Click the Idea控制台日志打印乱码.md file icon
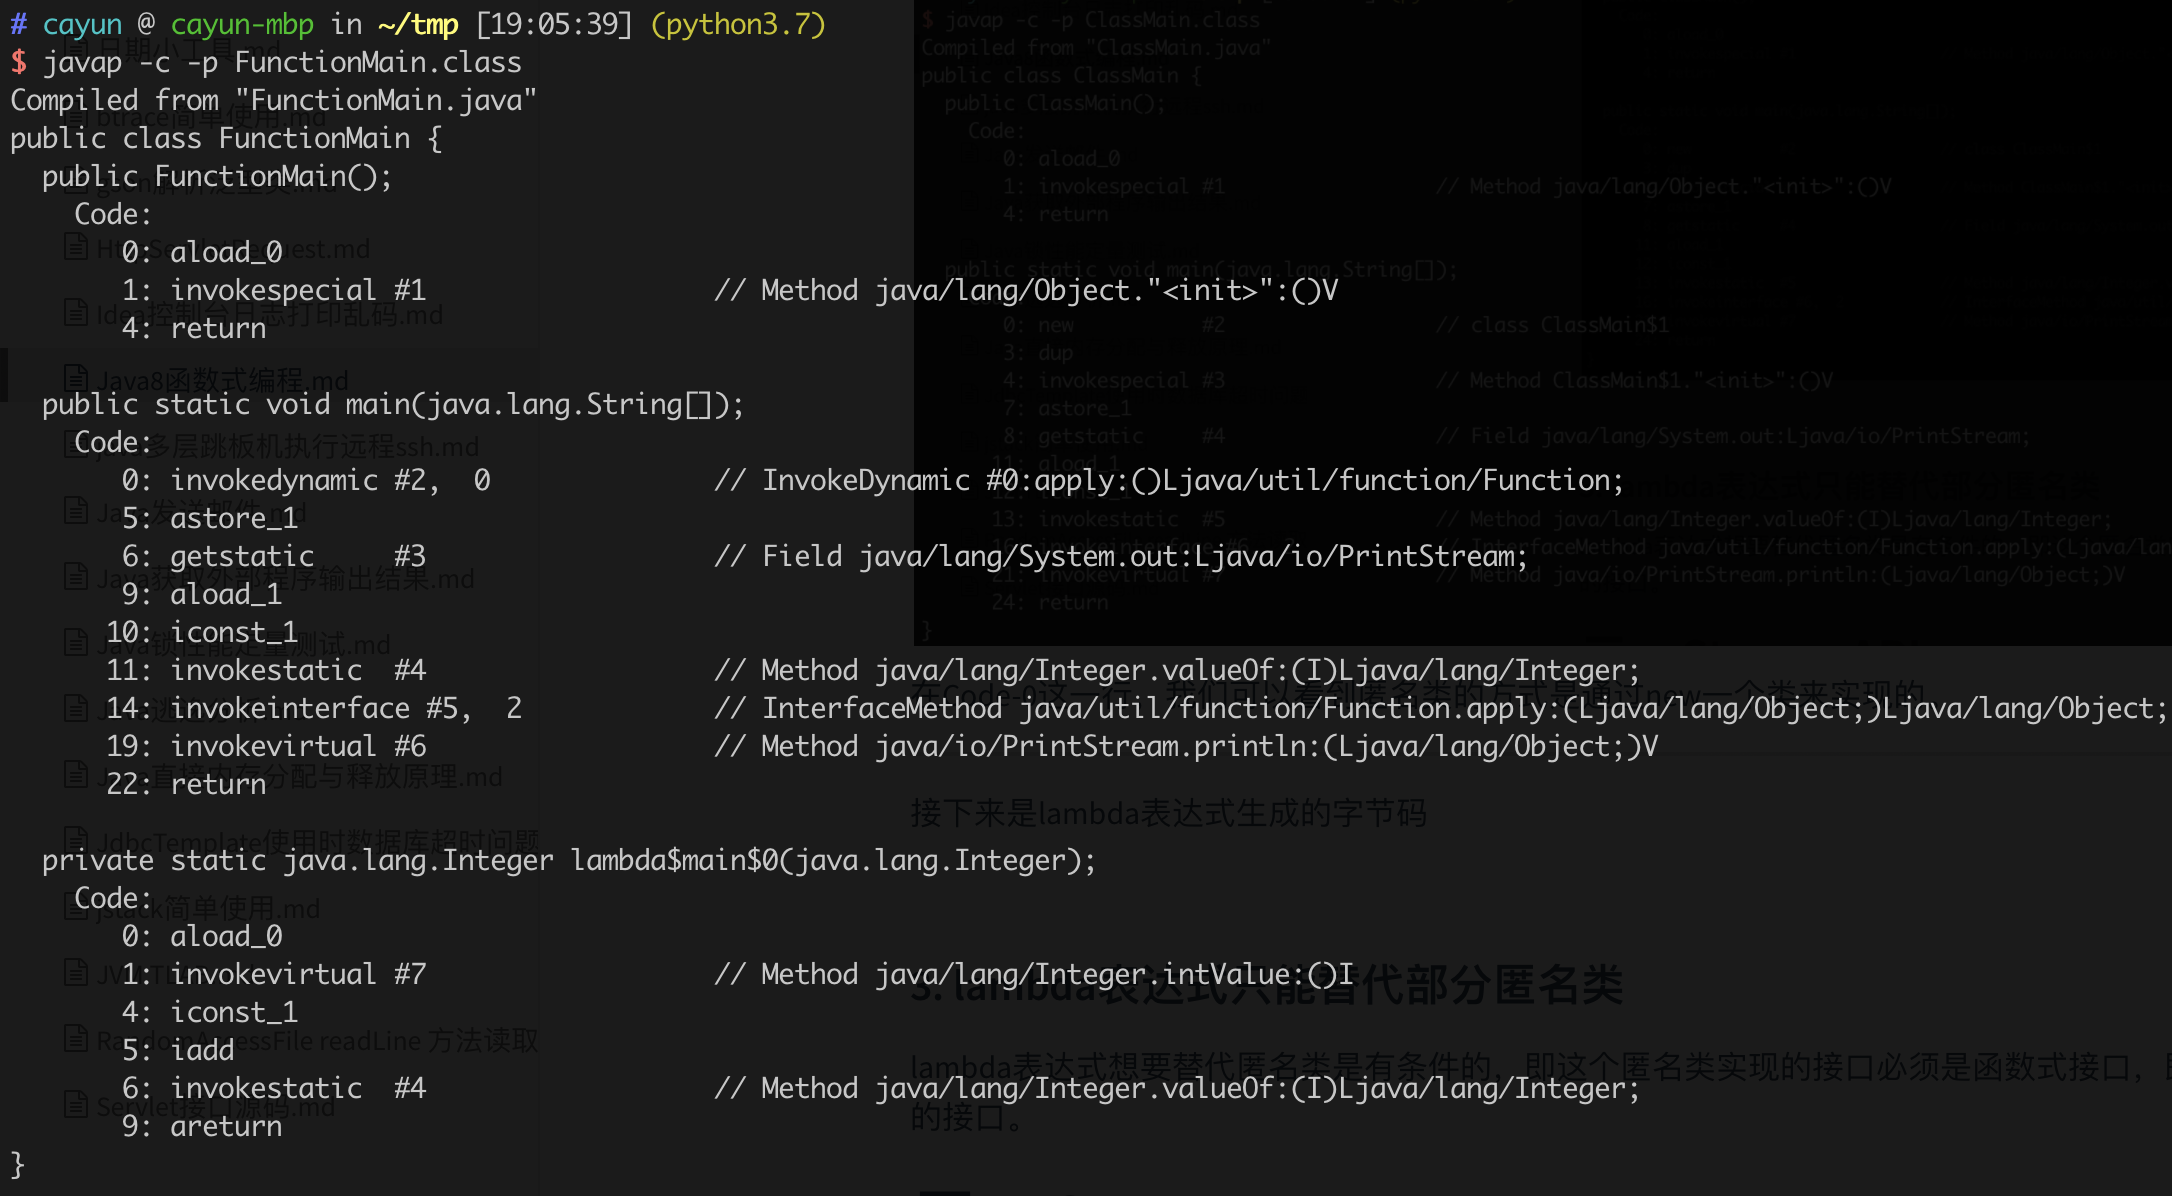Viewport: 2172px width, 1196px height. 76,313
